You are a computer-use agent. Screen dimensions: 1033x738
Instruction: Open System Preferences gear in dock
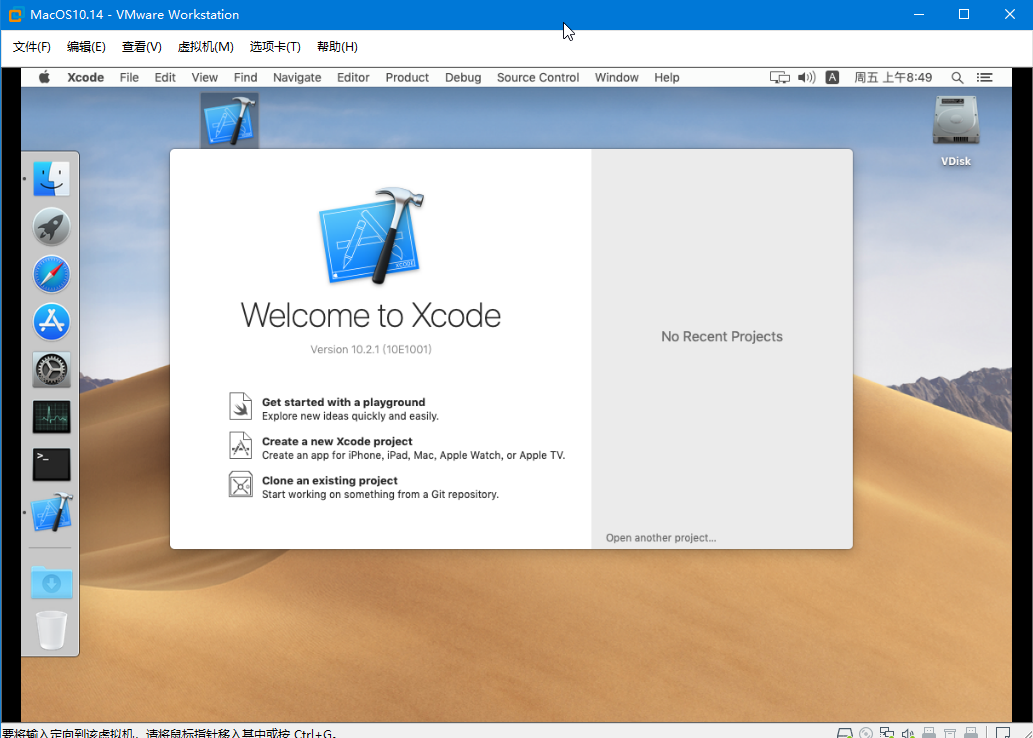click(51, 370)
